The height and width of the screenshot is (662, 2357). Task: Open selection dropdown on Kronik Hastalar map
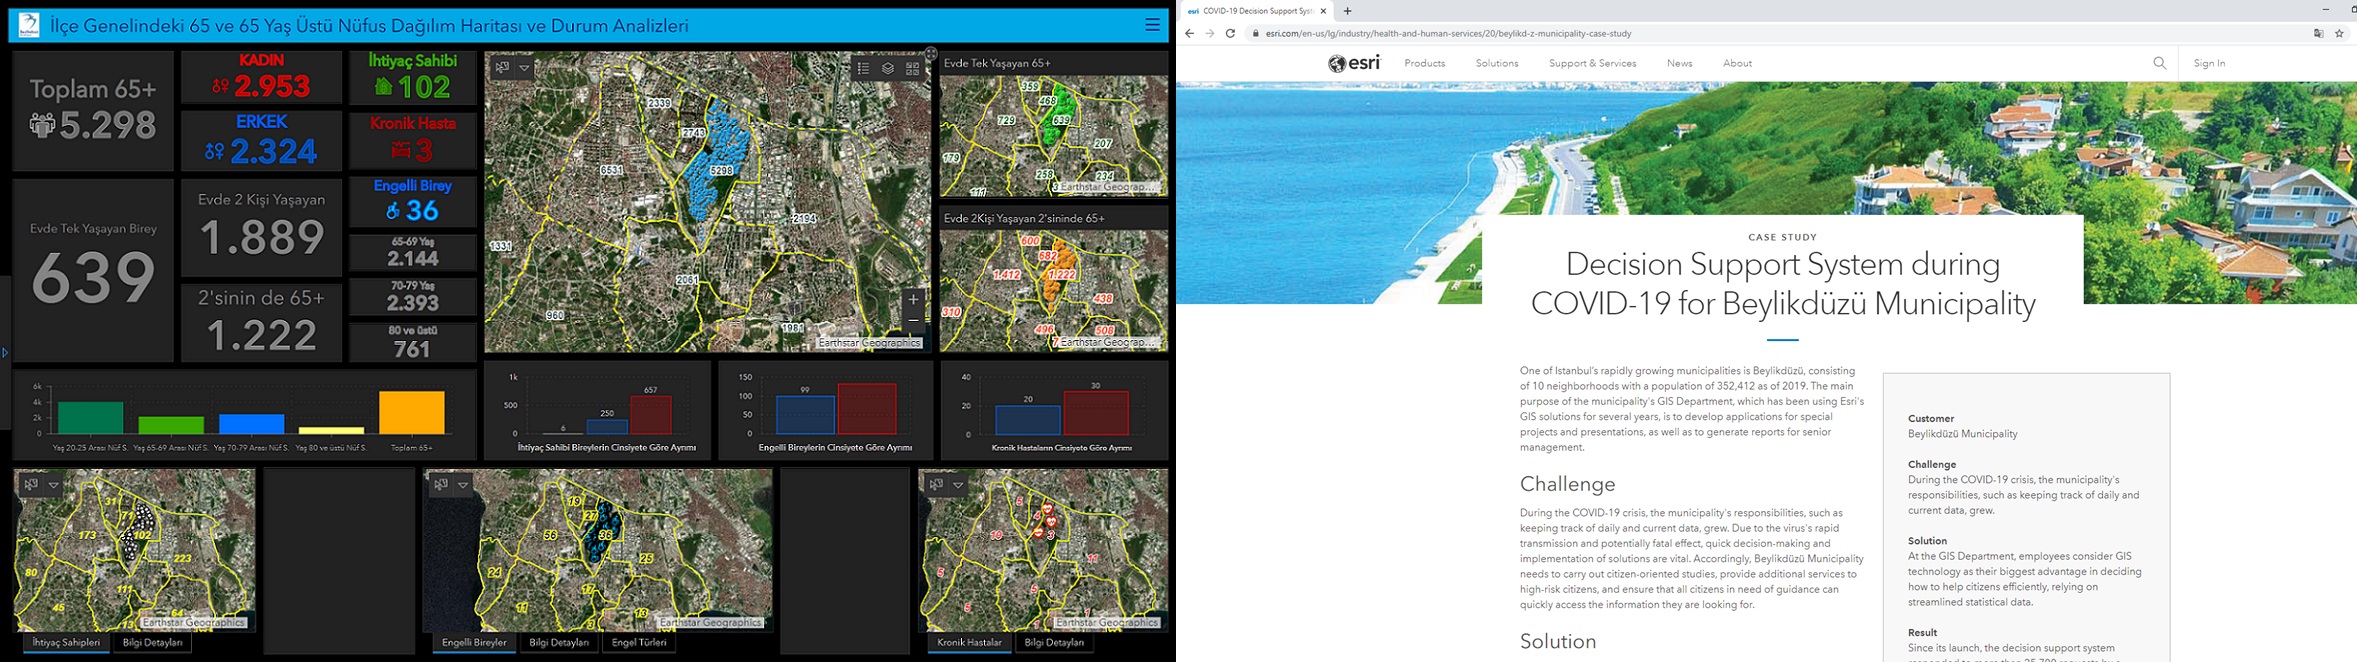pyautogui.click(x=958, y=485)
